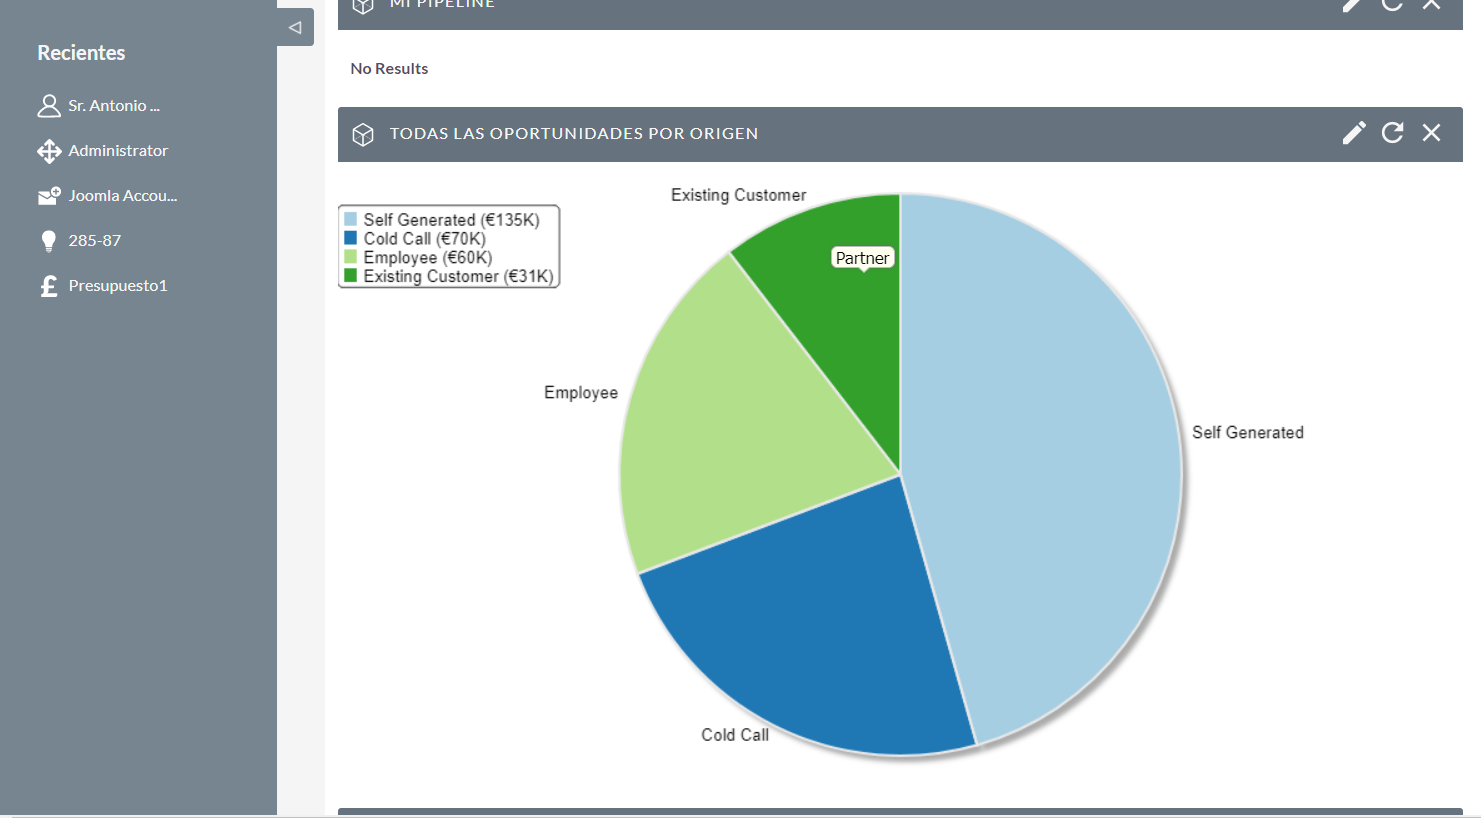Edit the TODAS LAS OPORTUNIDADES dashlet
Viewport: 1481px width, 818px height.
tap(1353, 132)
